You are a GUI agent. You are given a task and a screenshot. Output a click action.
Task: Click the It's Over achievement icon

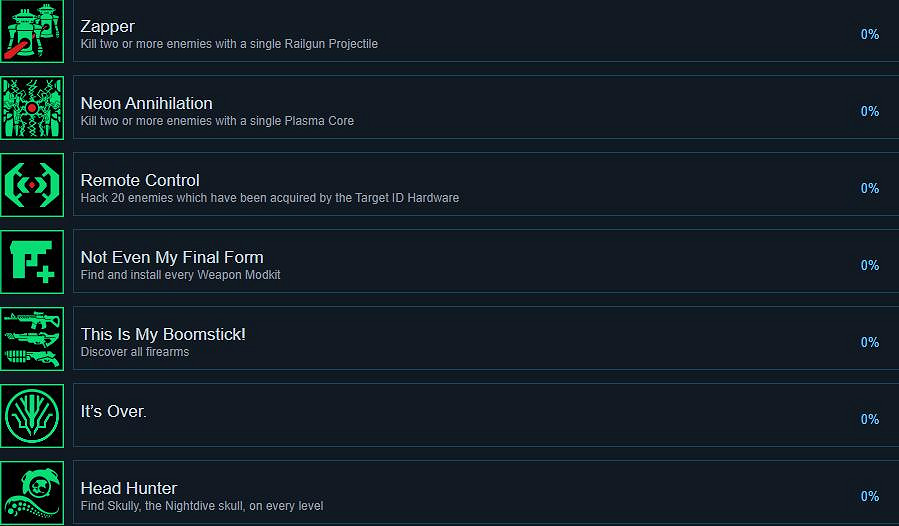tap(32, 416)
